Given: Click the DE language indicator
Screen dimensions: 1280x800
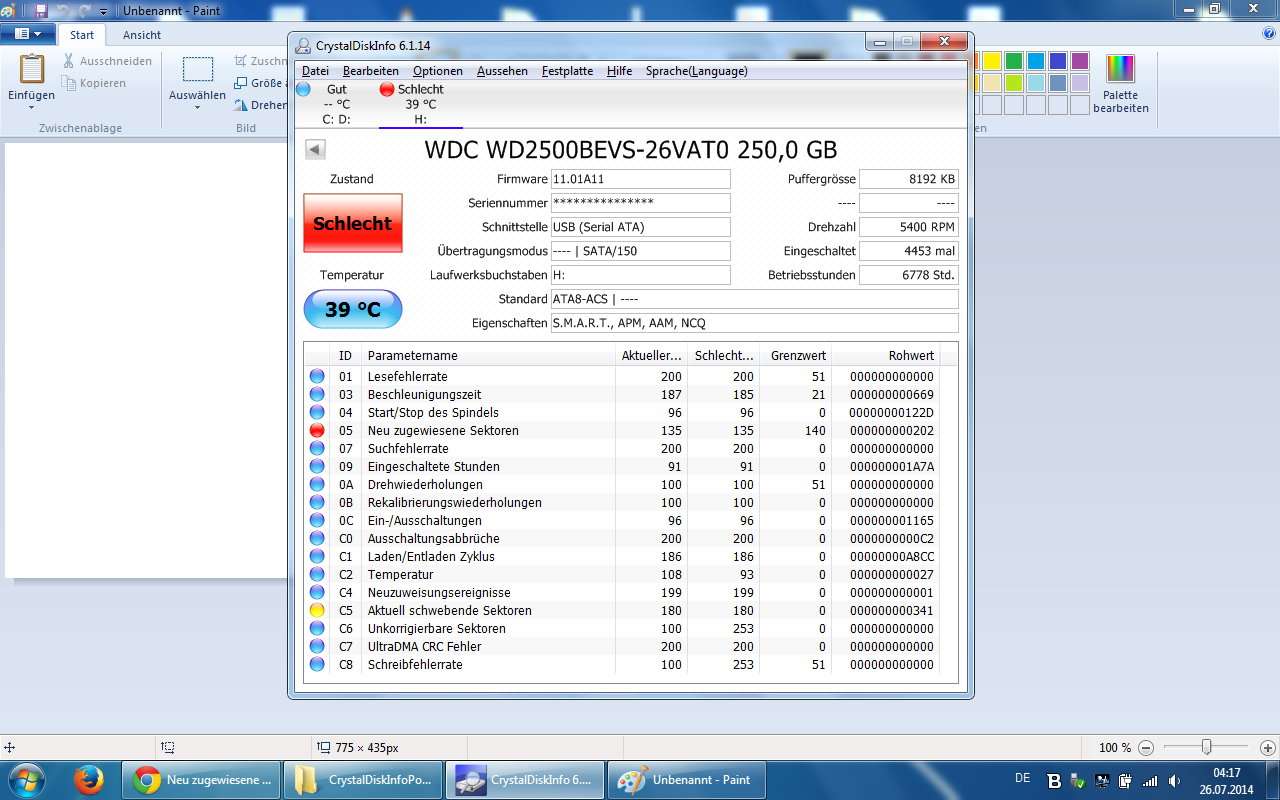Looking at the screenshot, I should click(x=1022, y=778).
